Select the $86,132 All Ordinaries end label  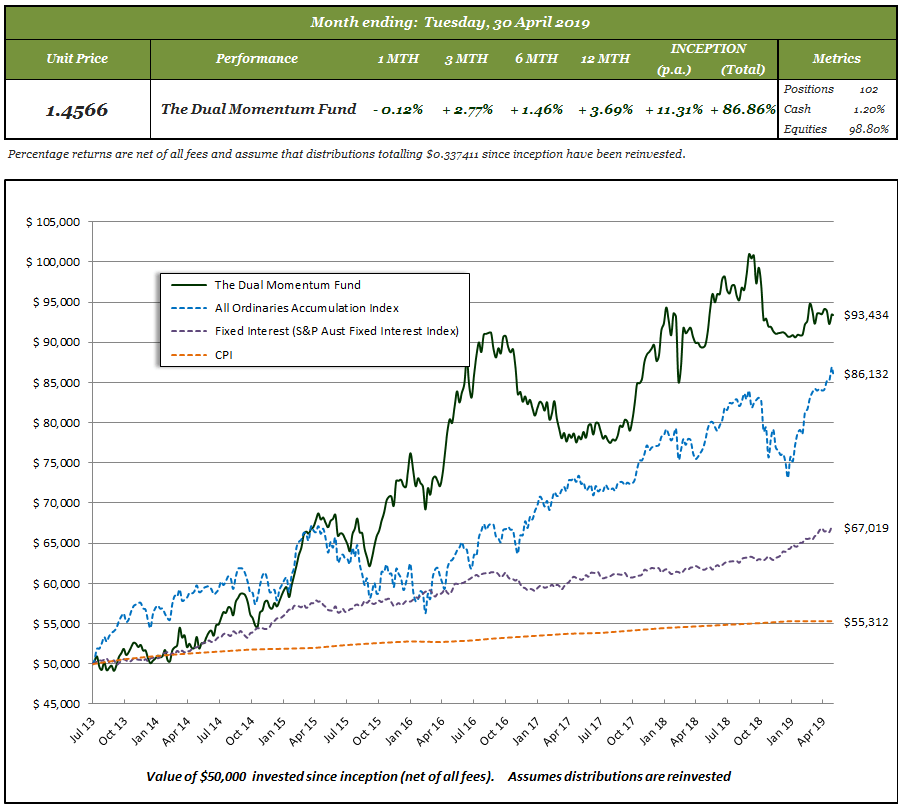866,374
